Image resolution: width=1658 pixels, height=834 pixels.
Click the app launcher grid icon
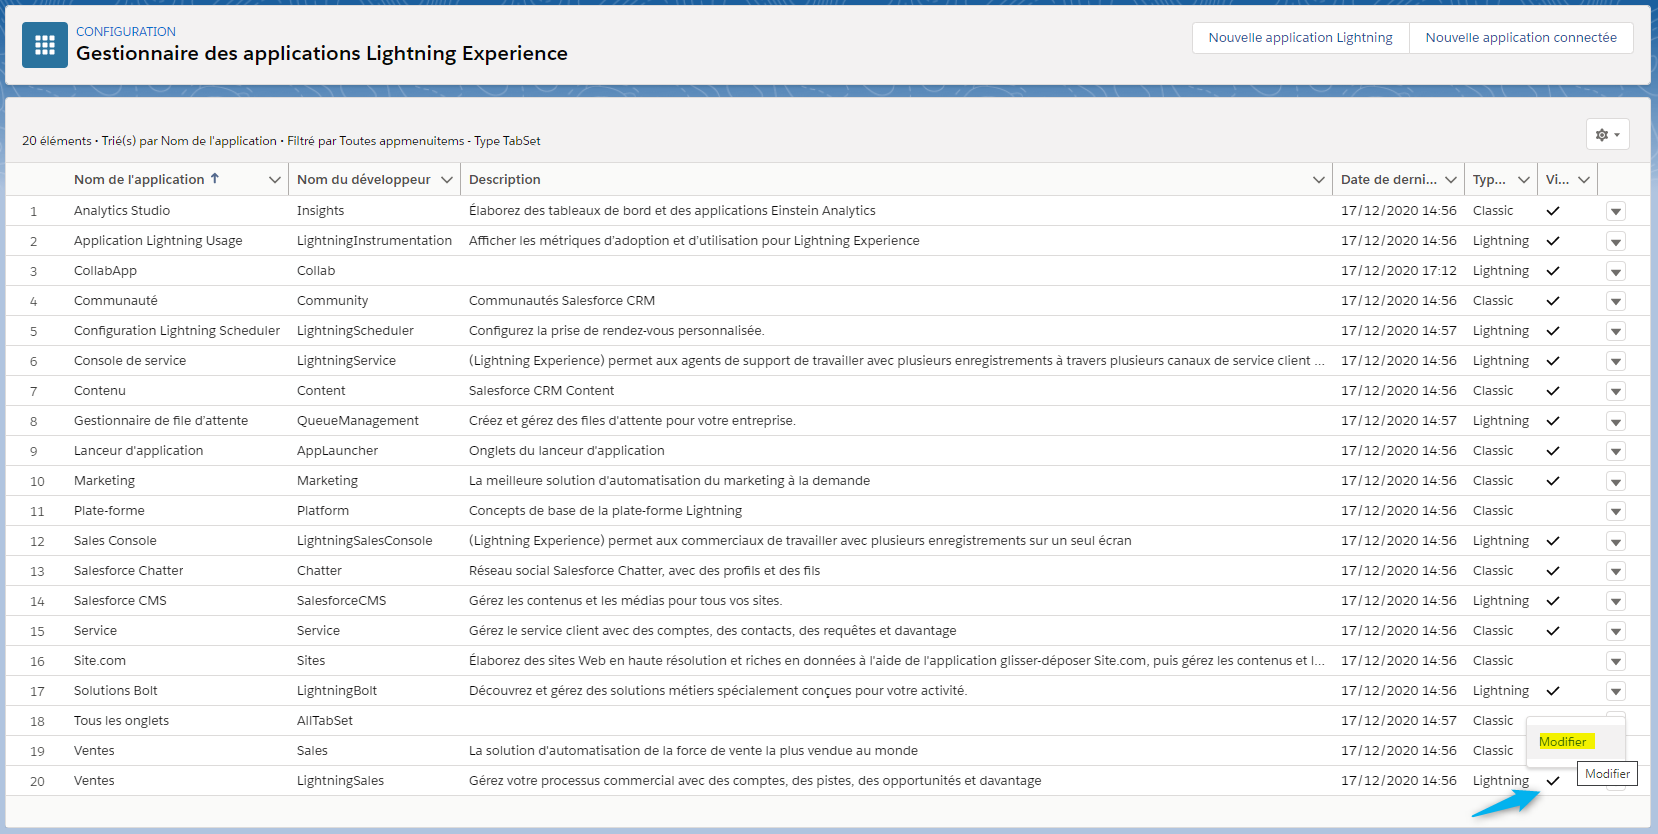pos(45,45)
